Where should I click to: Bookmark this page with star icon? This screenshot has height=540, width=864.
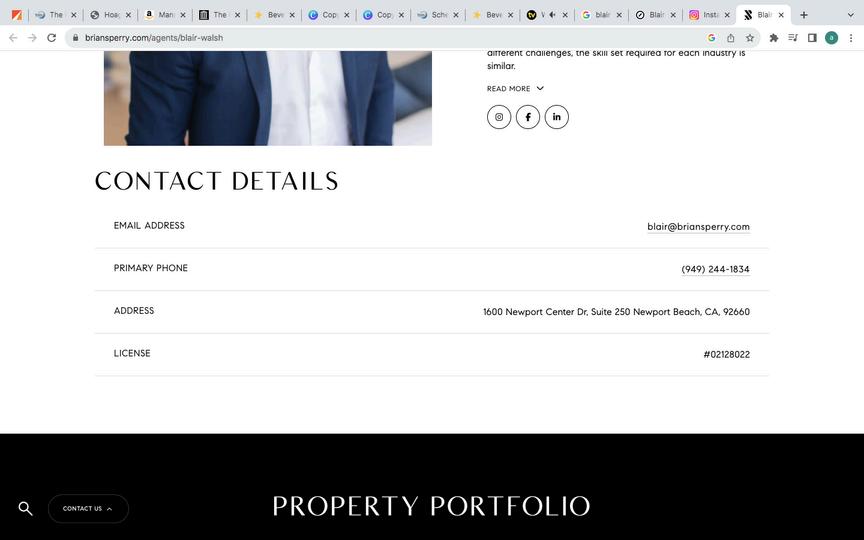(749, 38)
